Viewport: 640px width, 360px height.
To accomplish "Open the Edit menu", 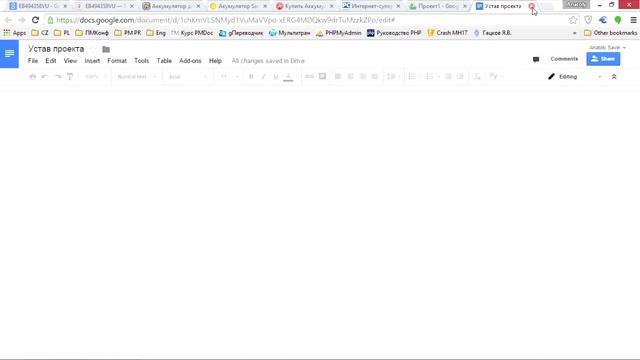I will tap(51, 61).
